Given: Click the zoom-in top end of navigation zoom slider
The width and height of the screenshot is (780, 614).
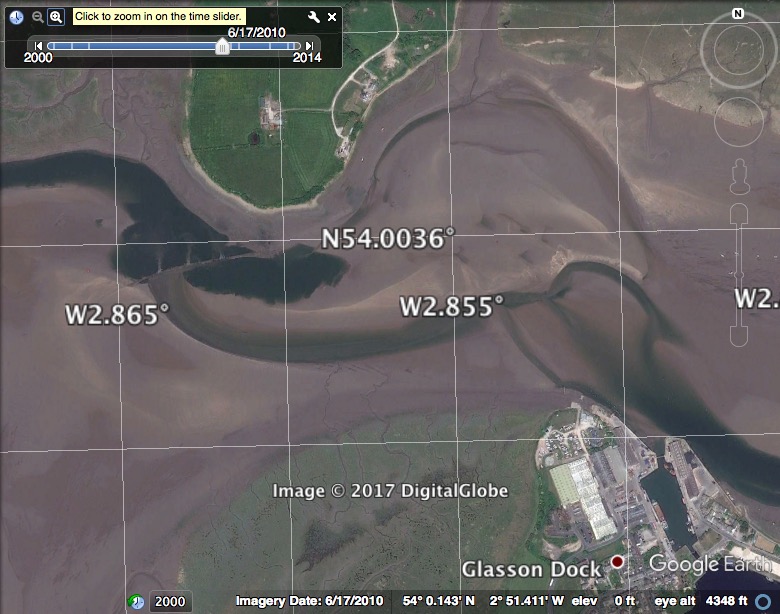Looking at the screenshot, I should [x=739, y=214].
